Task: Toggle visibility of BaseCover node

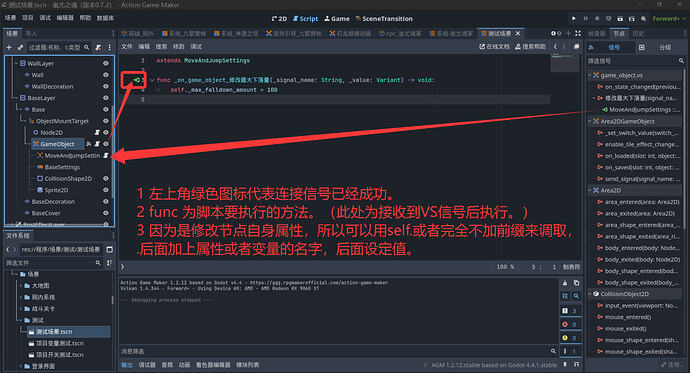Action: tap(106, 212)
